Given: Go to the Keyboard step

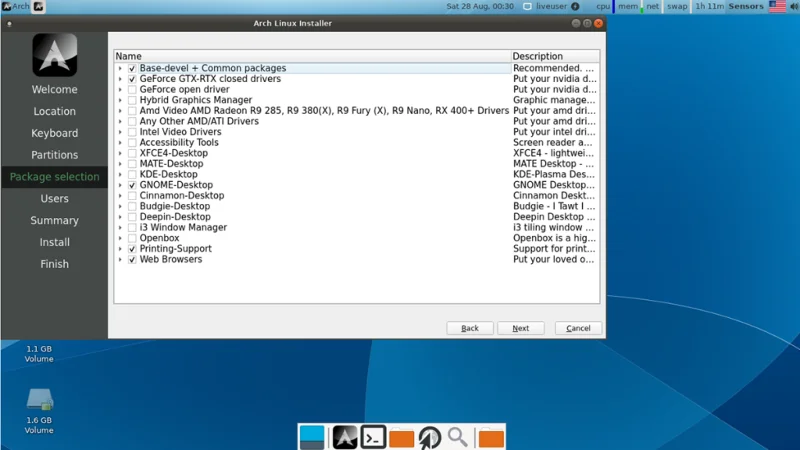Looking at the screenshot, I should coord(55,133).
